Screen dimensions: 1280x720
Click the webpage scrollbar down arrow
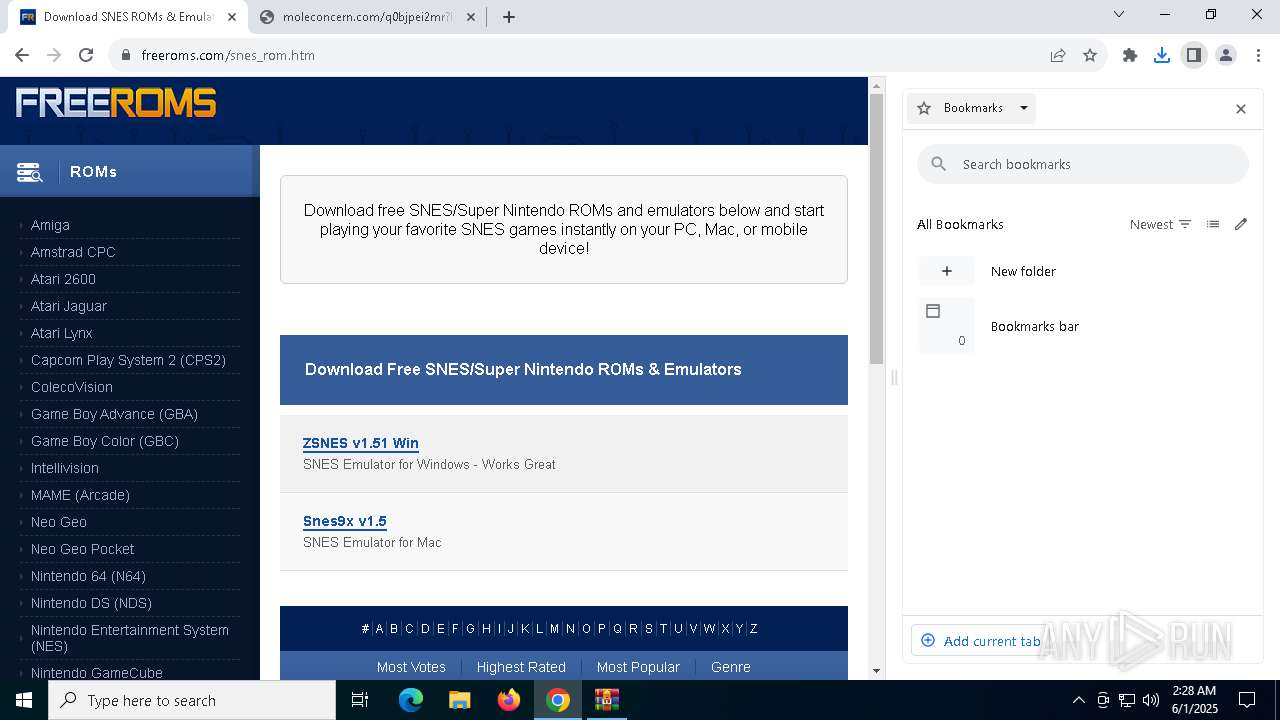coord(877,672)
